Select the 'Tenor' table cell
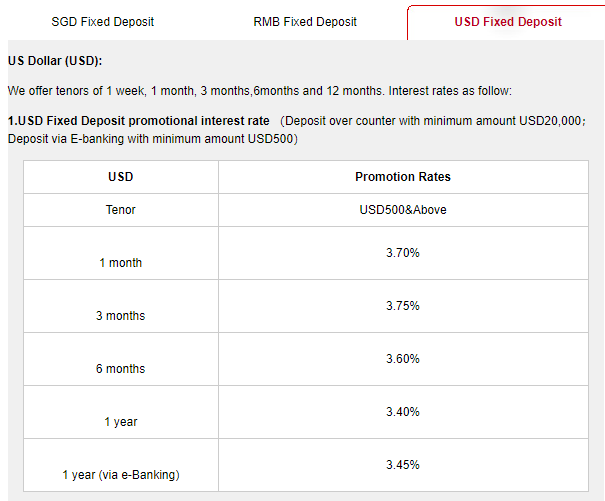605x501 pixels. point(121,210)
